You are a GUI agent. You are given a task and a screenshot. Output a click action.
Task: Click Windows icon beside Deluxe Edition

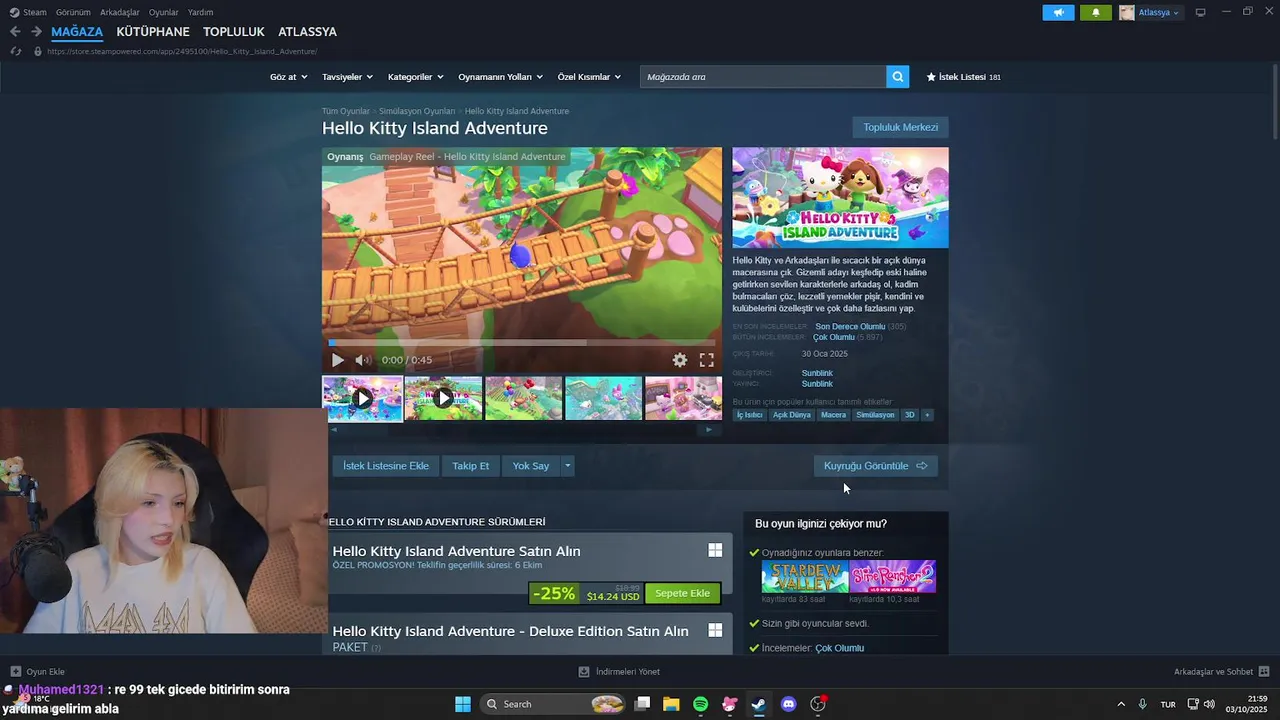(715, 630)
